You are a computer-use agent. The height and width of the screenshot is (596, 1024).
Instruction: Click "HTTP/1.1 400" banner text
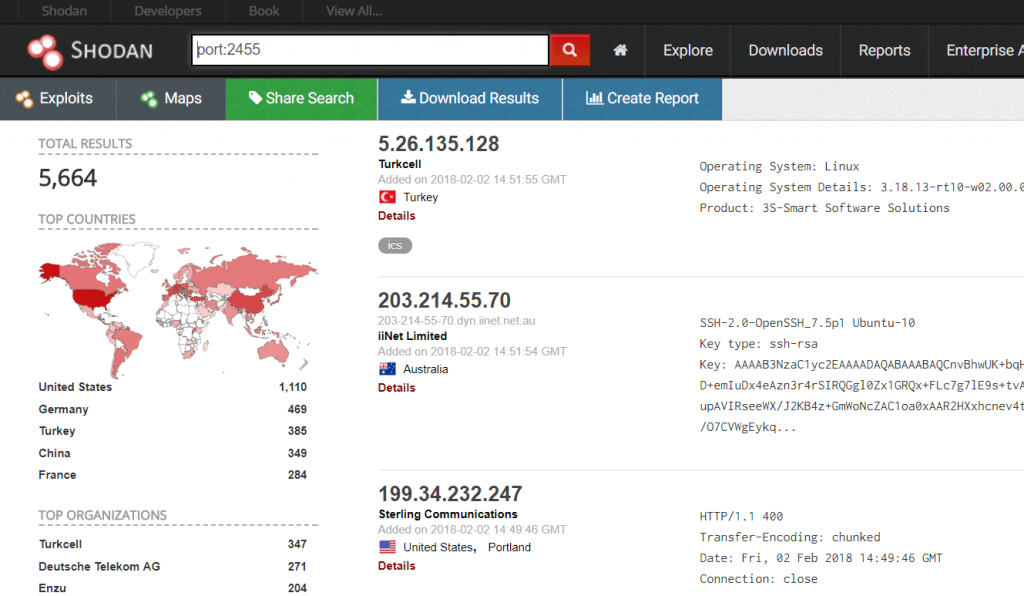coord(741,516)
